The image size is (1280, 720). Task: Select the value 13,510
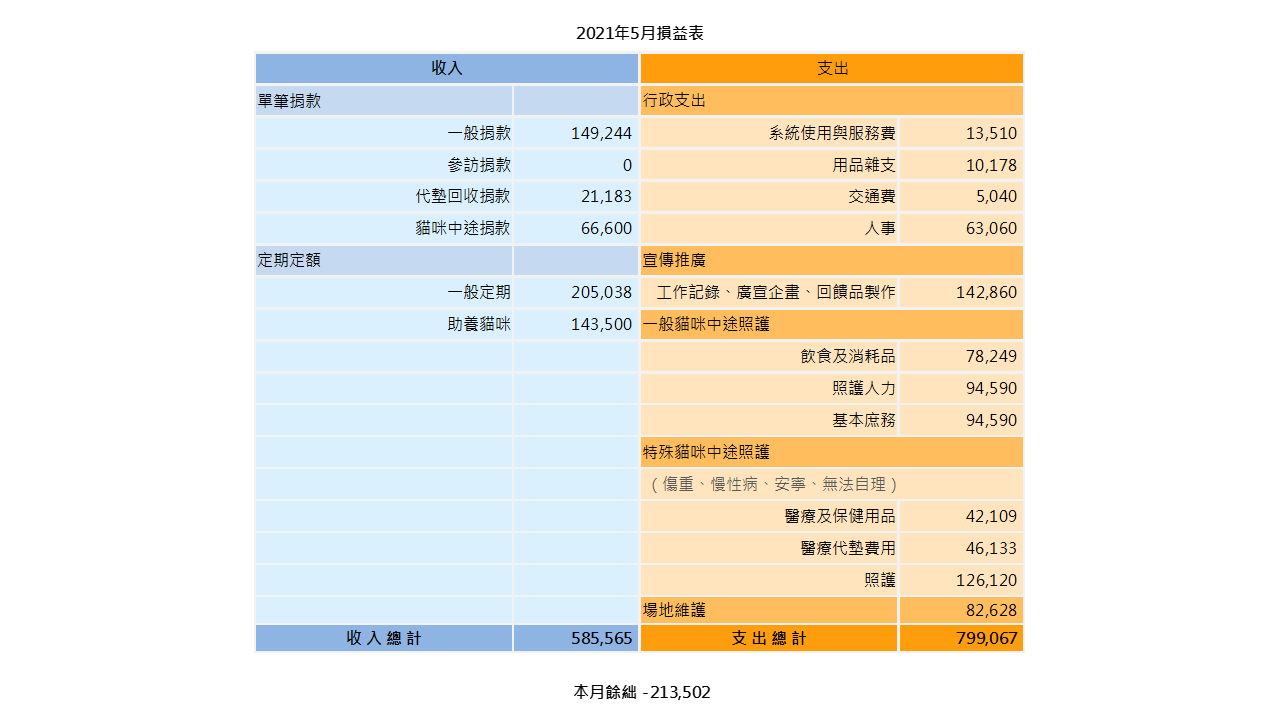(x=991, y=133)
